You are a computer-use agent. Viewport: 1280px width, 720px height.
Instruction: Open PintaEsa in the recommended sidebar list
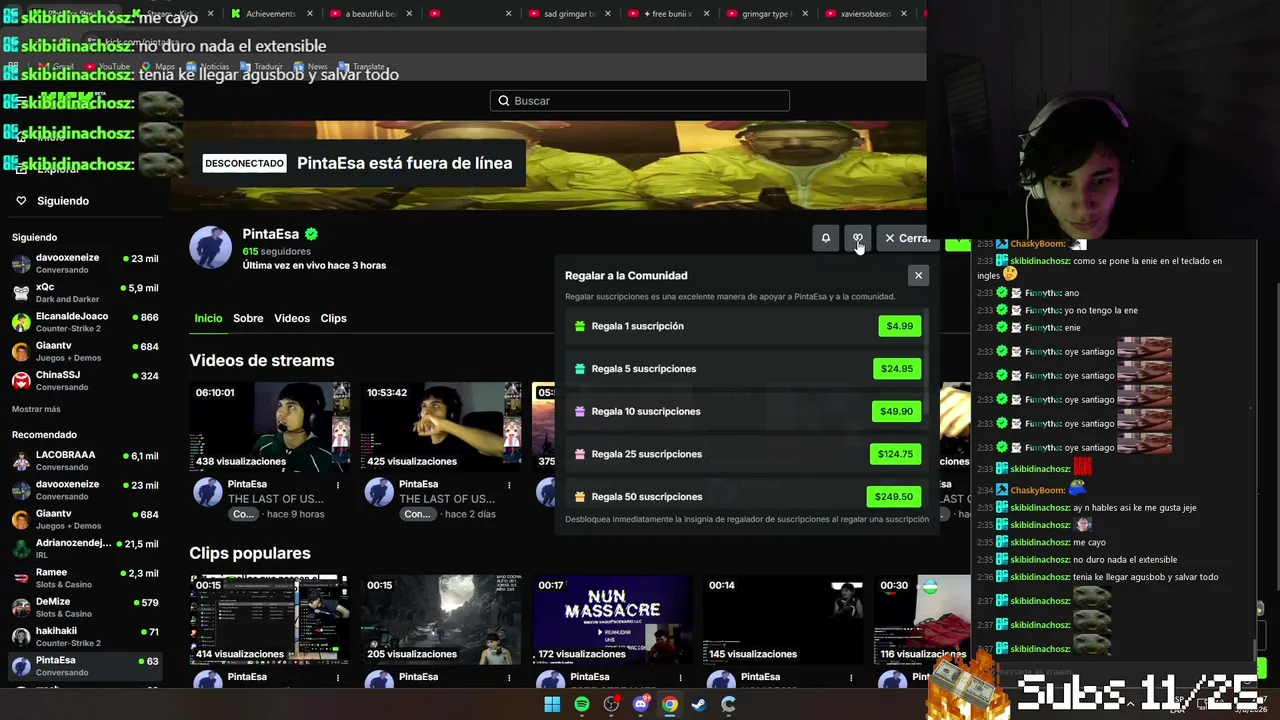(85, 666)
